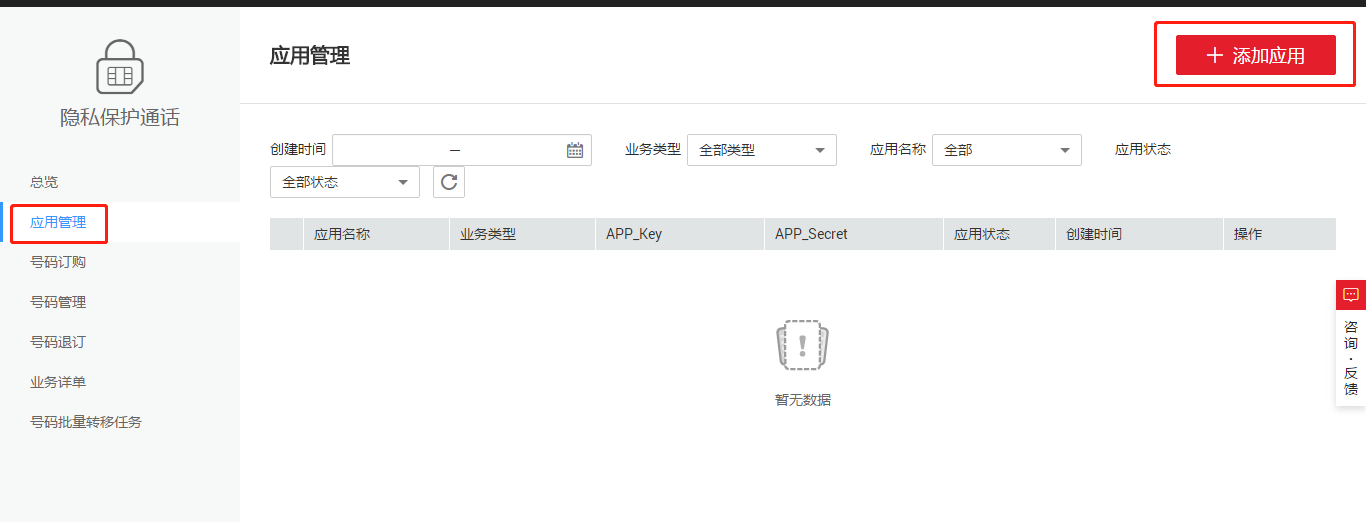Open 号码管理 in the sidebar
The image size is (1366, 522).
pos(58,302)
